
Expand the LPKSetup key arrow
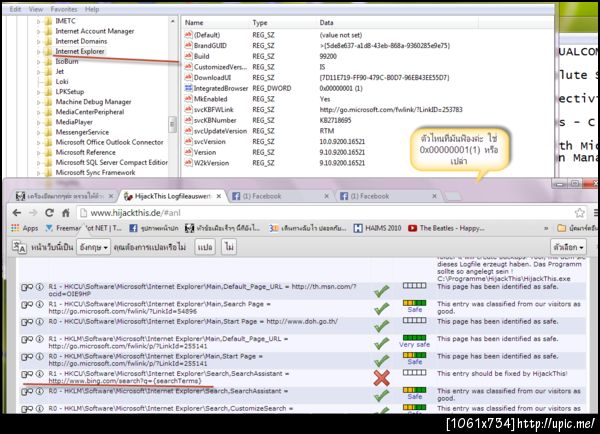pos(39,92)
